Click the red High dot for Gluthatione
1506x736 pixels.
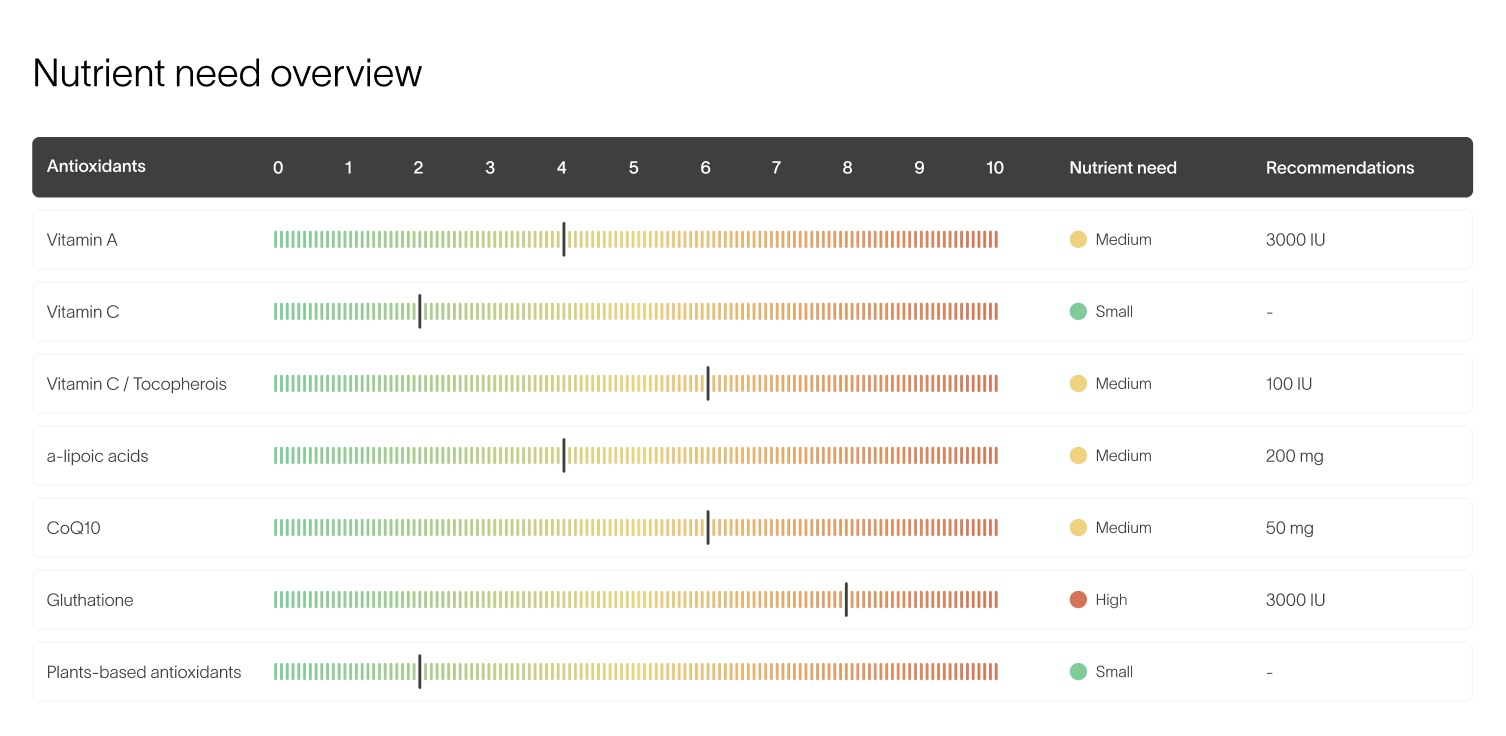coord(1078,600)
